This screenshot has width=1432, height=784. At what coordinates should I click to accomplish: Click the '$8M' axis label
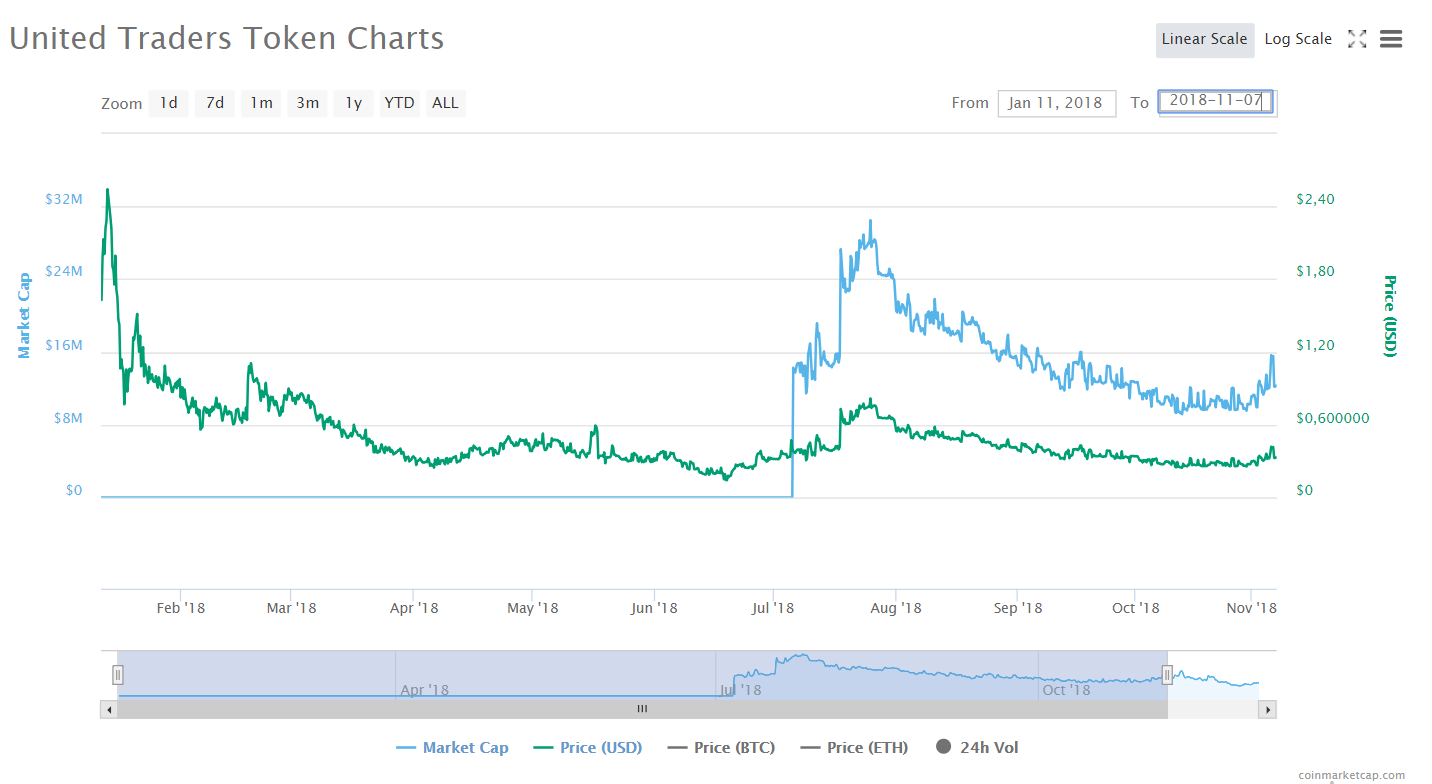pos(68,418)
